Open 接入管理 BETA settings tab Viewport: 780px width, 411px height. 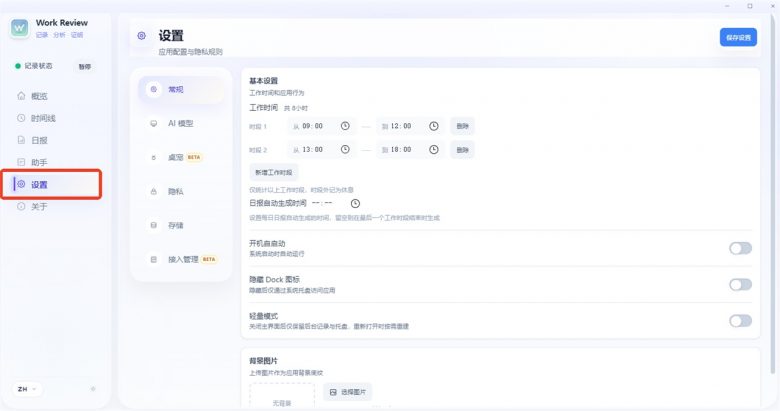pos(181,259)
